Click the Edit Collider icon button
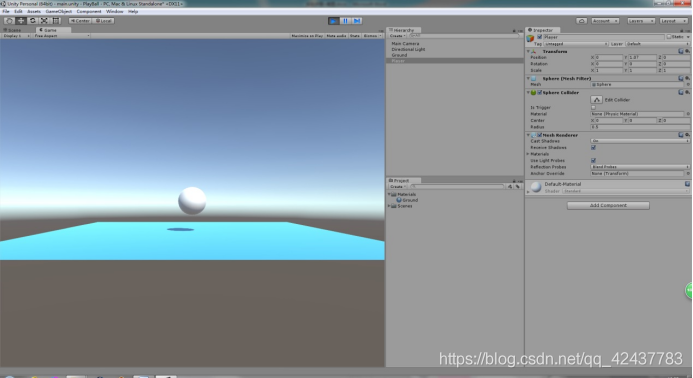 click(x=596, y=100)
